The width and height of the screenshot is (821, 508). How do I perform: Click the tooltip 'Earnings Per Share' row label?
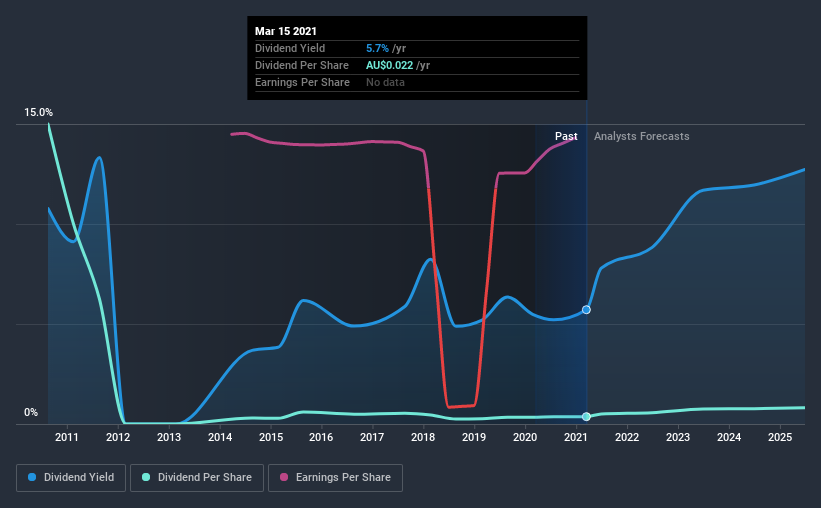click(x=302, y=82)
